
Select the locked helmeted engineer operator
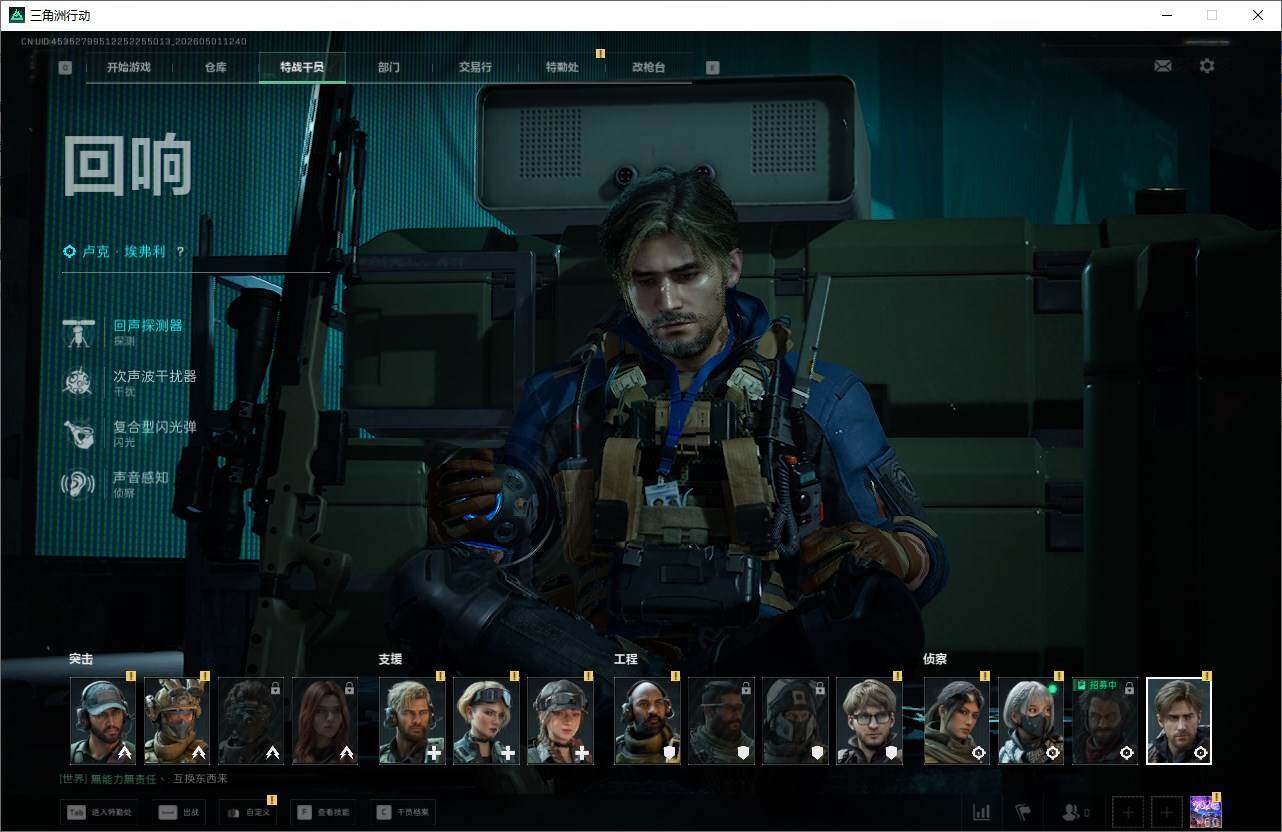point(795,721)
